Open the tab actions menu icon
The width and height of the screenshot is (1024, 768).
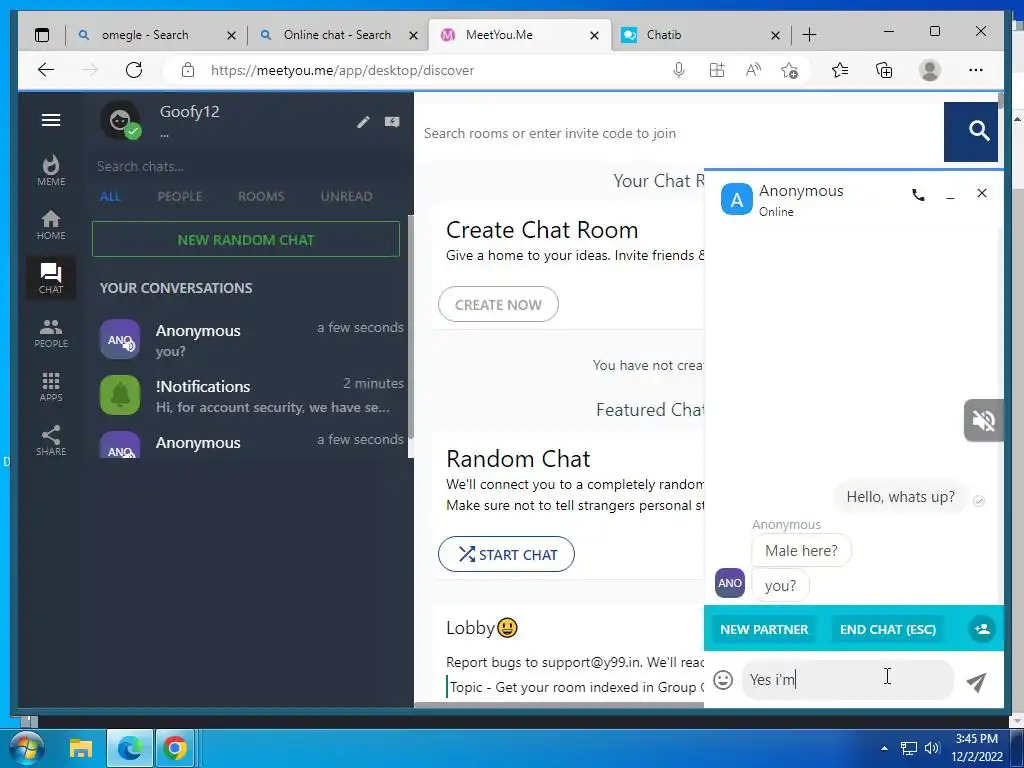42,35
